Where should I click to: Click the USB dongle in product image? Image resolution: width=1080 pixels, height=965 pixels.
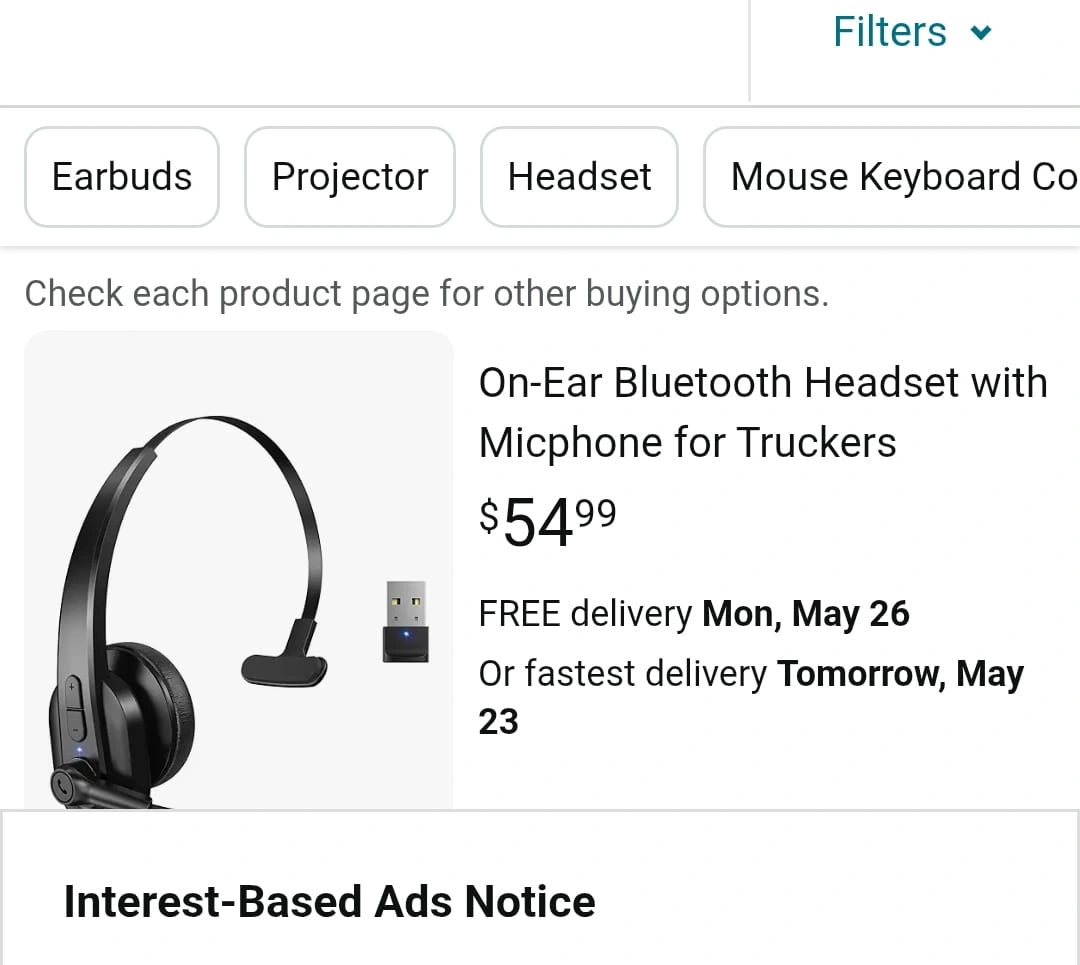pyautogui.click(x=406, y=622)
